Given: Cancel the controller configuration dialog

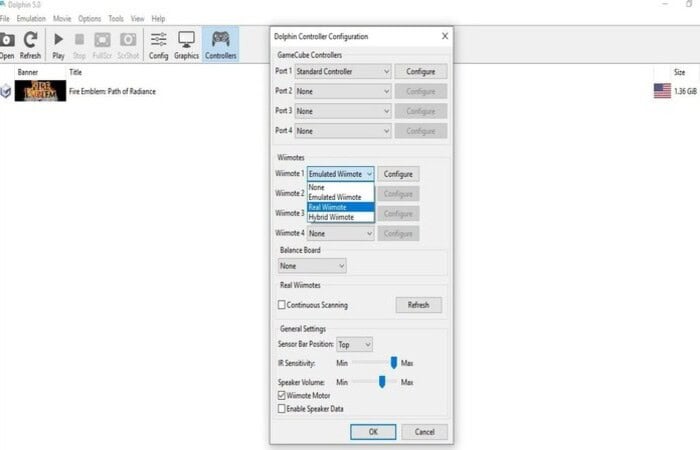Looking at the screenshot, I should click(425, 432).
